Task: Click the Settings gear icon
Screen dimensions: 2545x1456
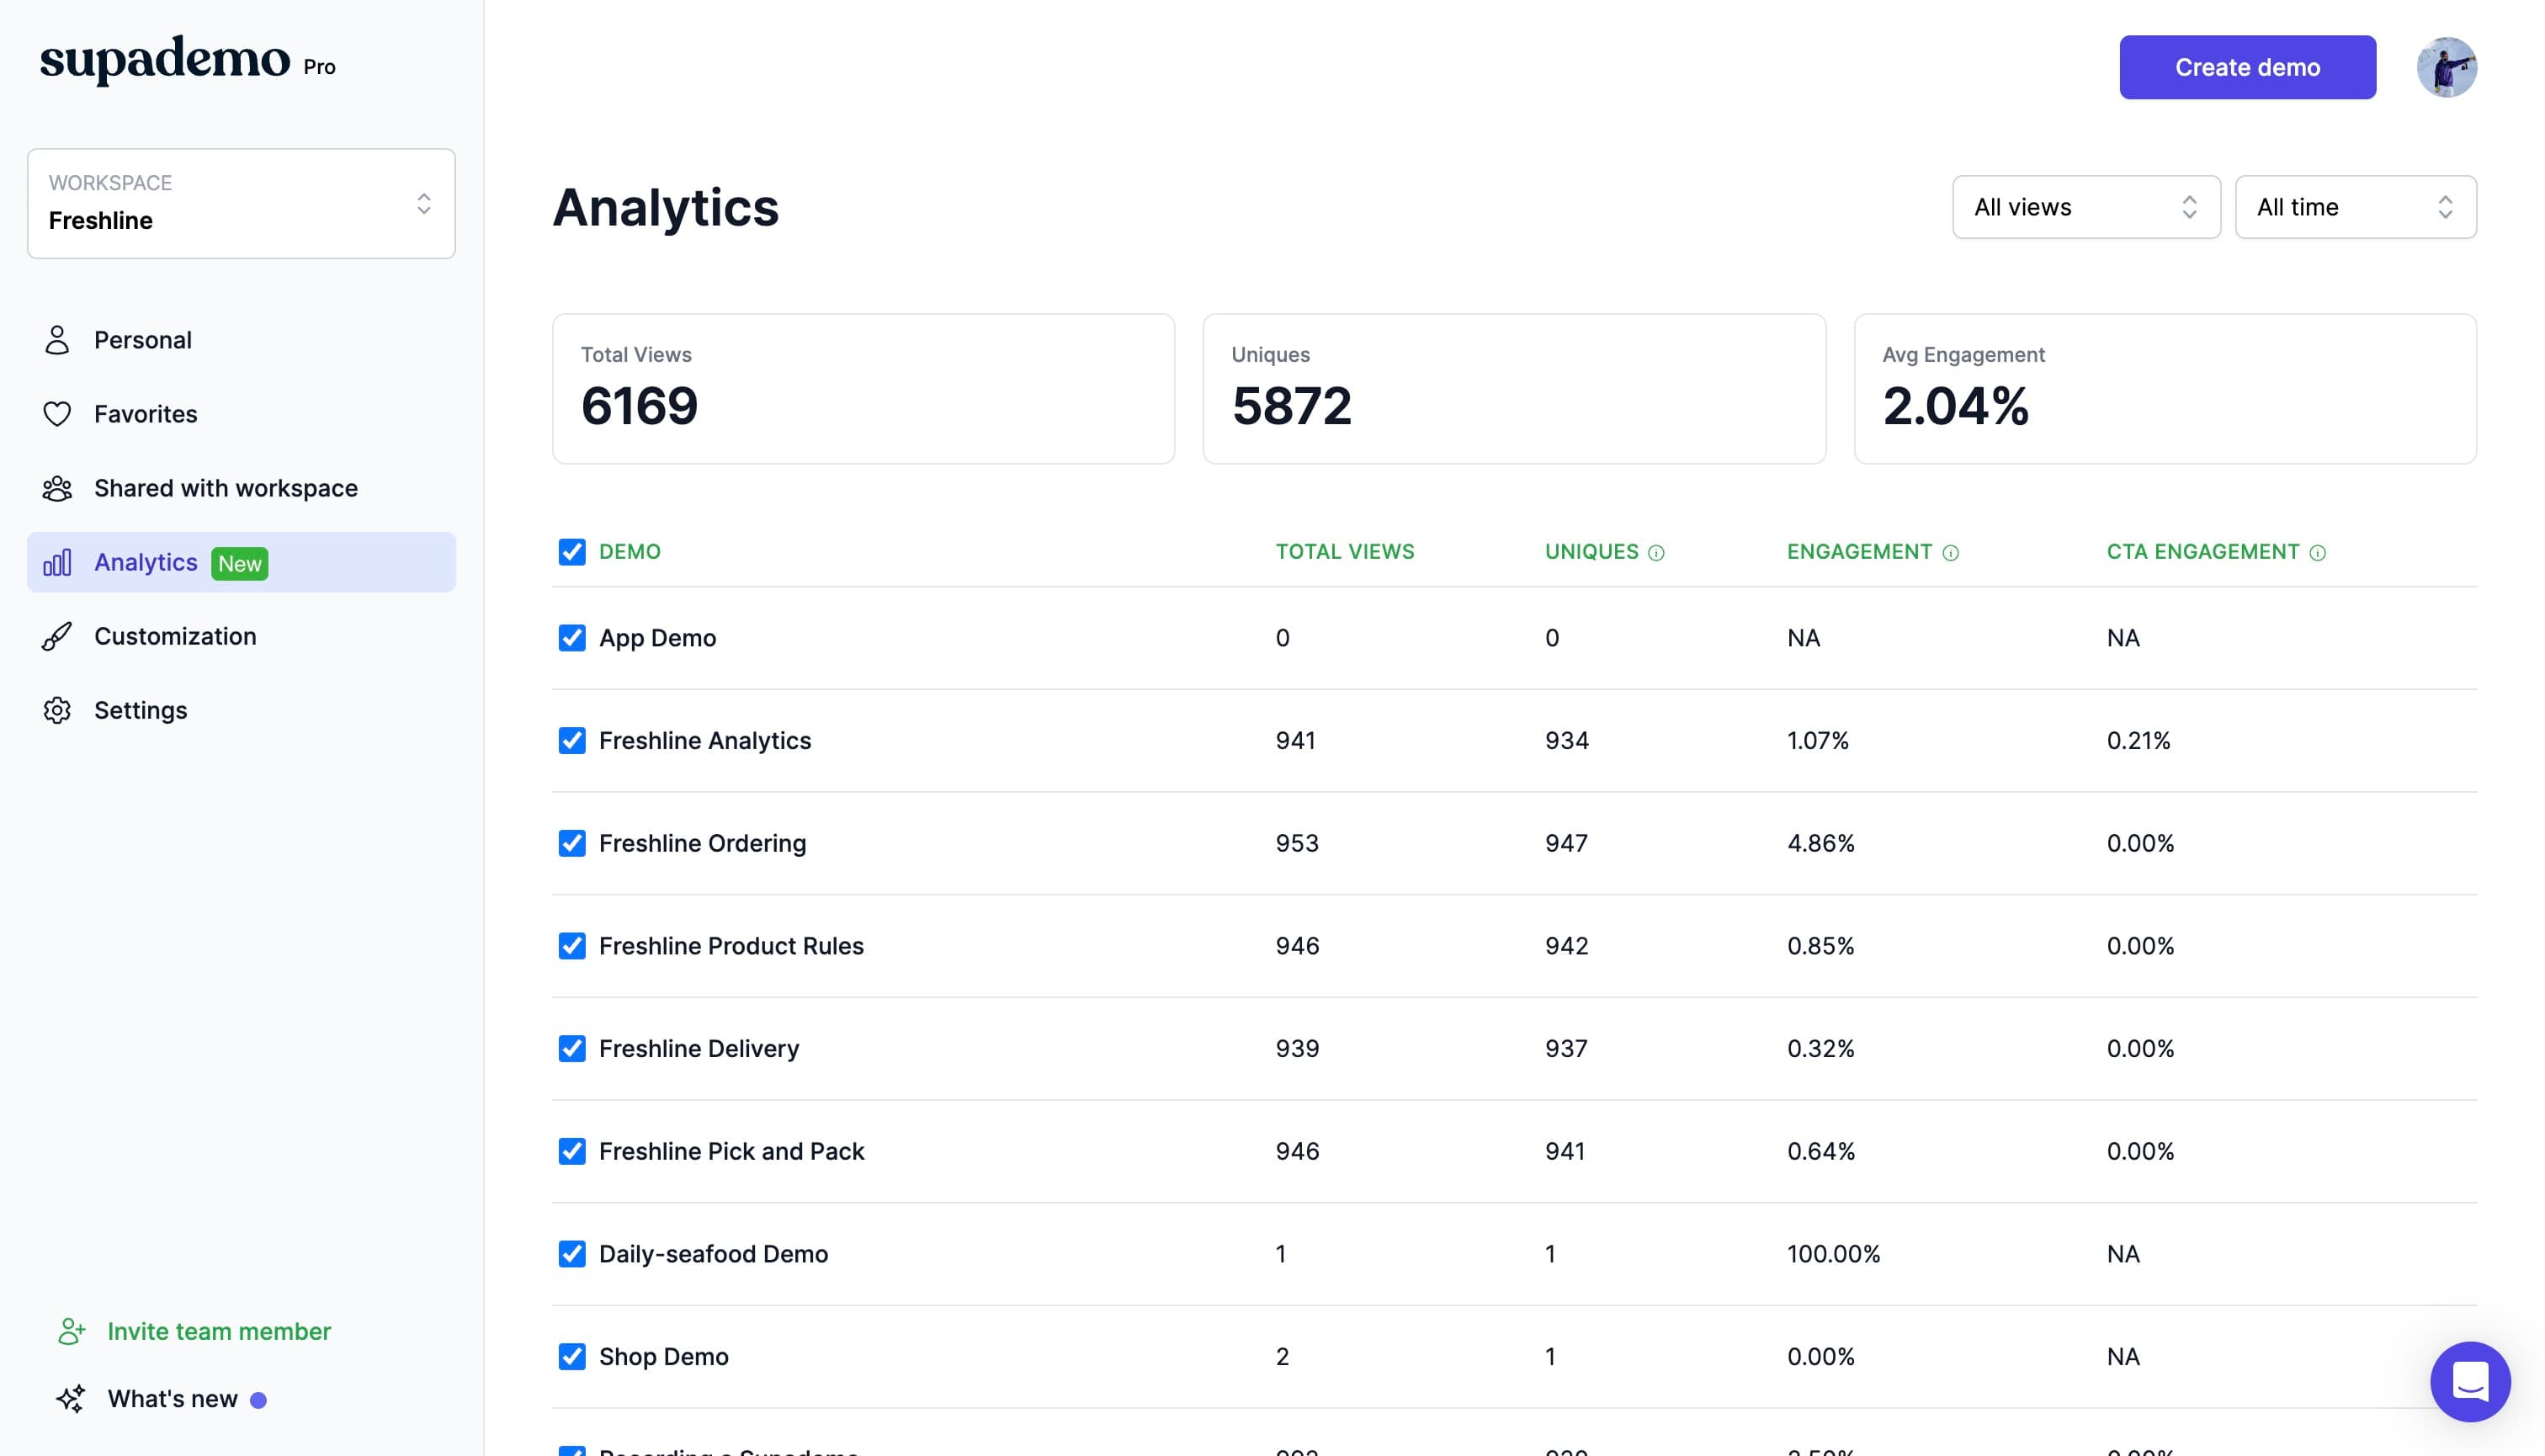Action: [57, 710]
